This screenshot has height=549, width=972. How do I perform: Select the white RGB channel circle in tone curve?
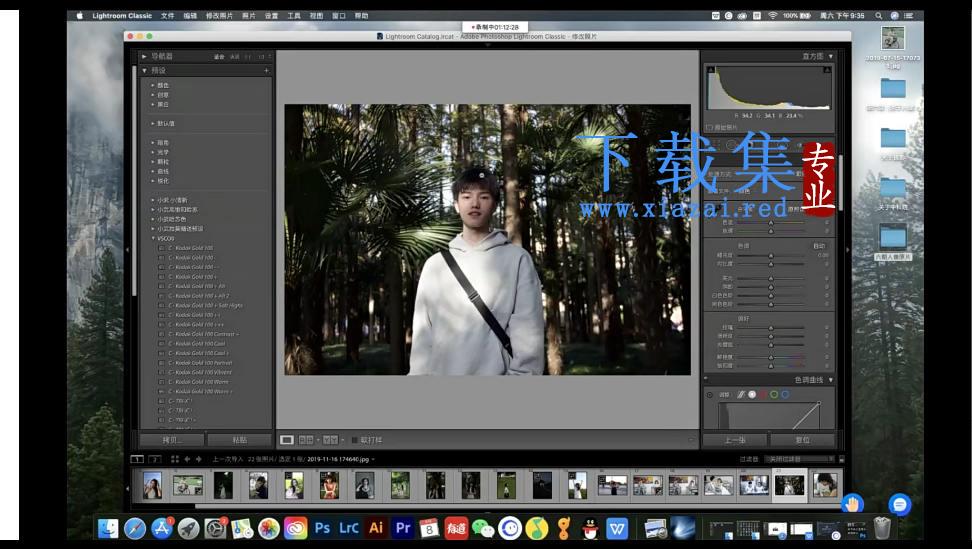752,395
